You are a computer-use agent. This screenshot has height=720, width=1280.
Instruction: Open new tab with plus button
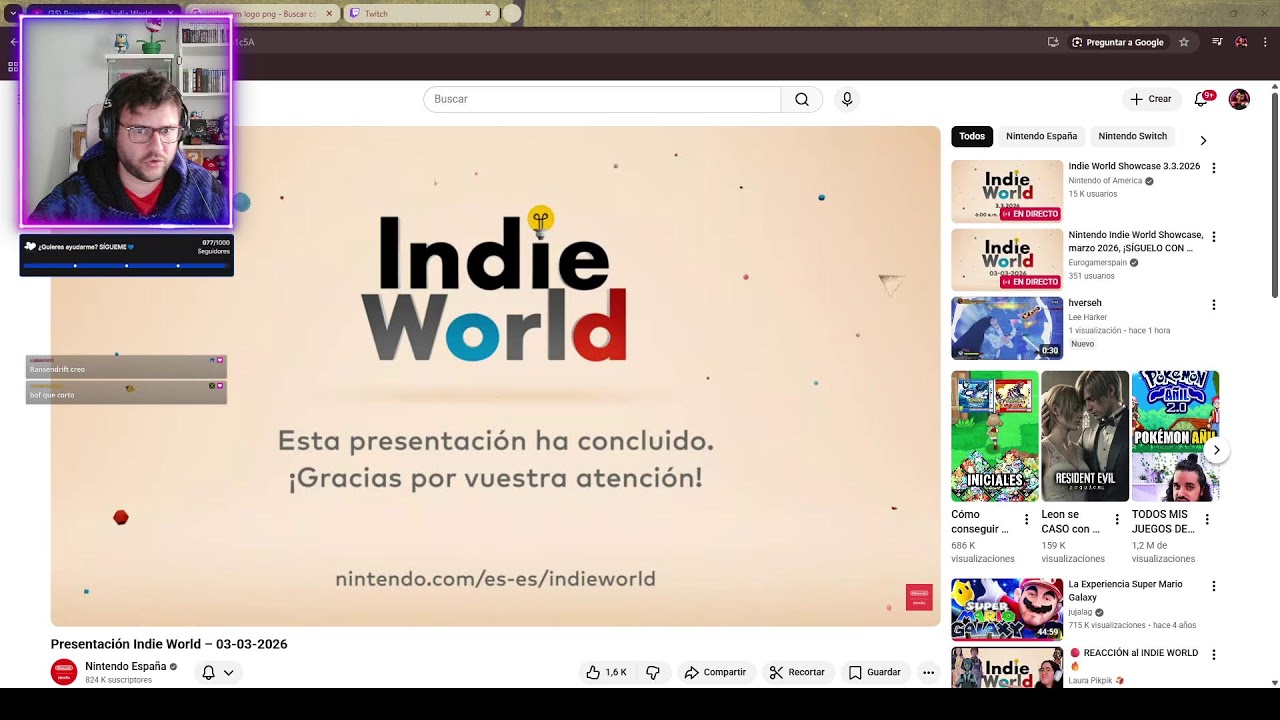click(x=512, y=14)
